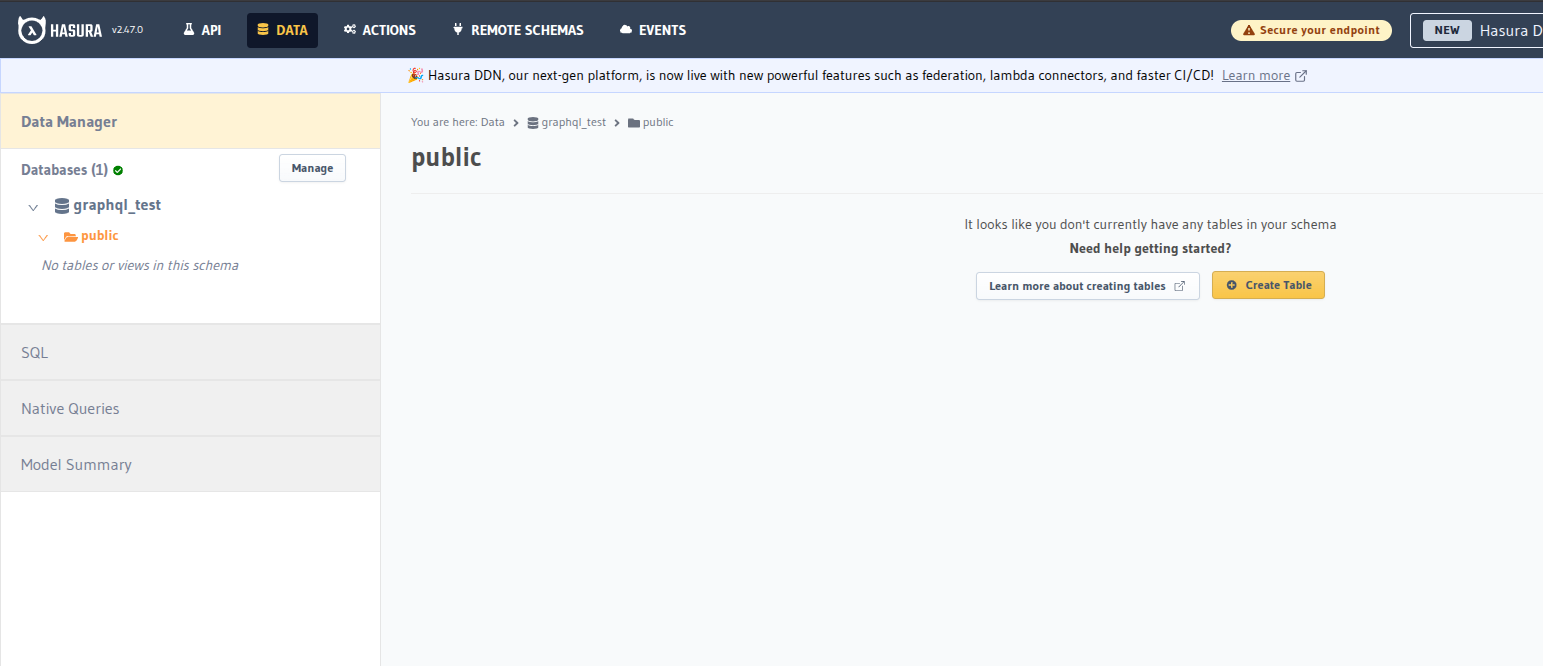The height and width of the screenshot is (666, 1543).
Task: Click the orange folder icon beside public
Action: pyautogui.click(x=70, y=237)
